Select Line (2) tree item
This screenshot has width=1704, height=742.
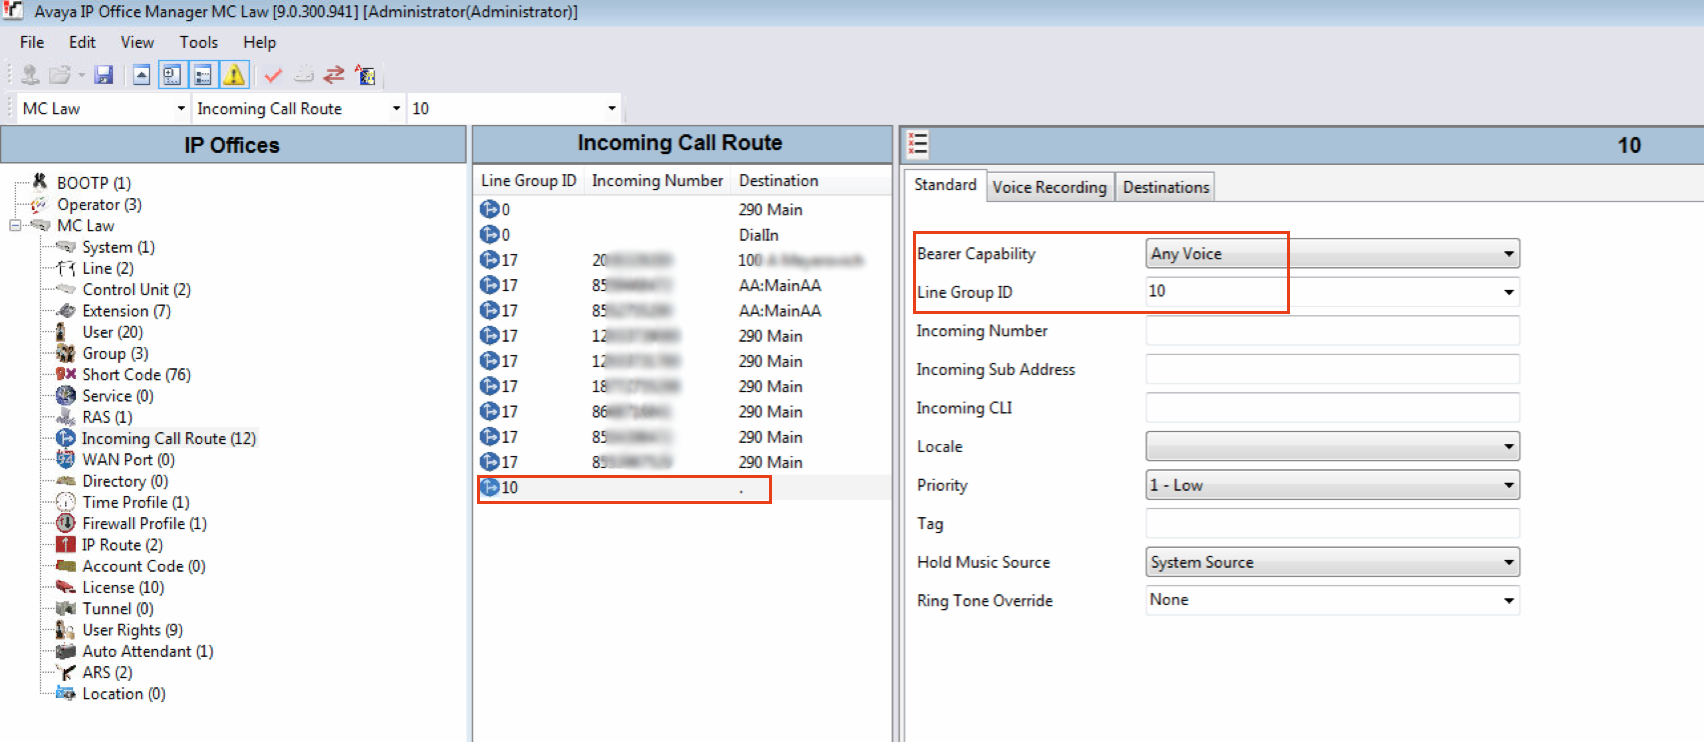pos(107,268)
